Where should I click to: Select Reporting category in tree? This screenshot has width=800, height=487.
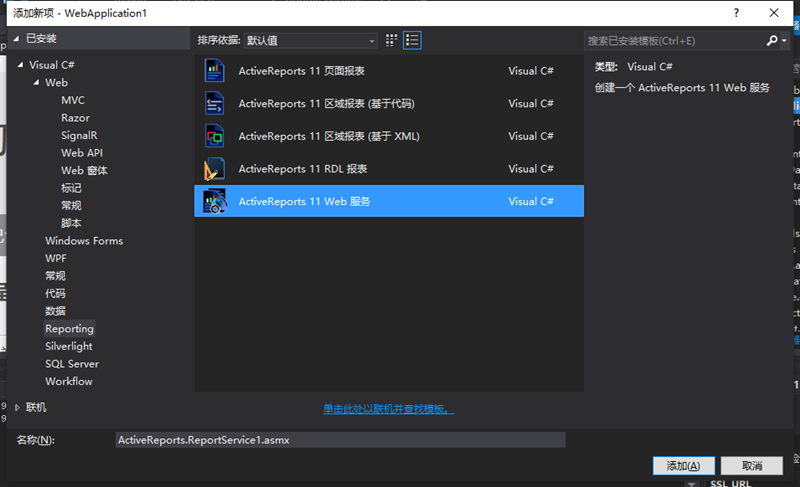(x=69, y=329)
